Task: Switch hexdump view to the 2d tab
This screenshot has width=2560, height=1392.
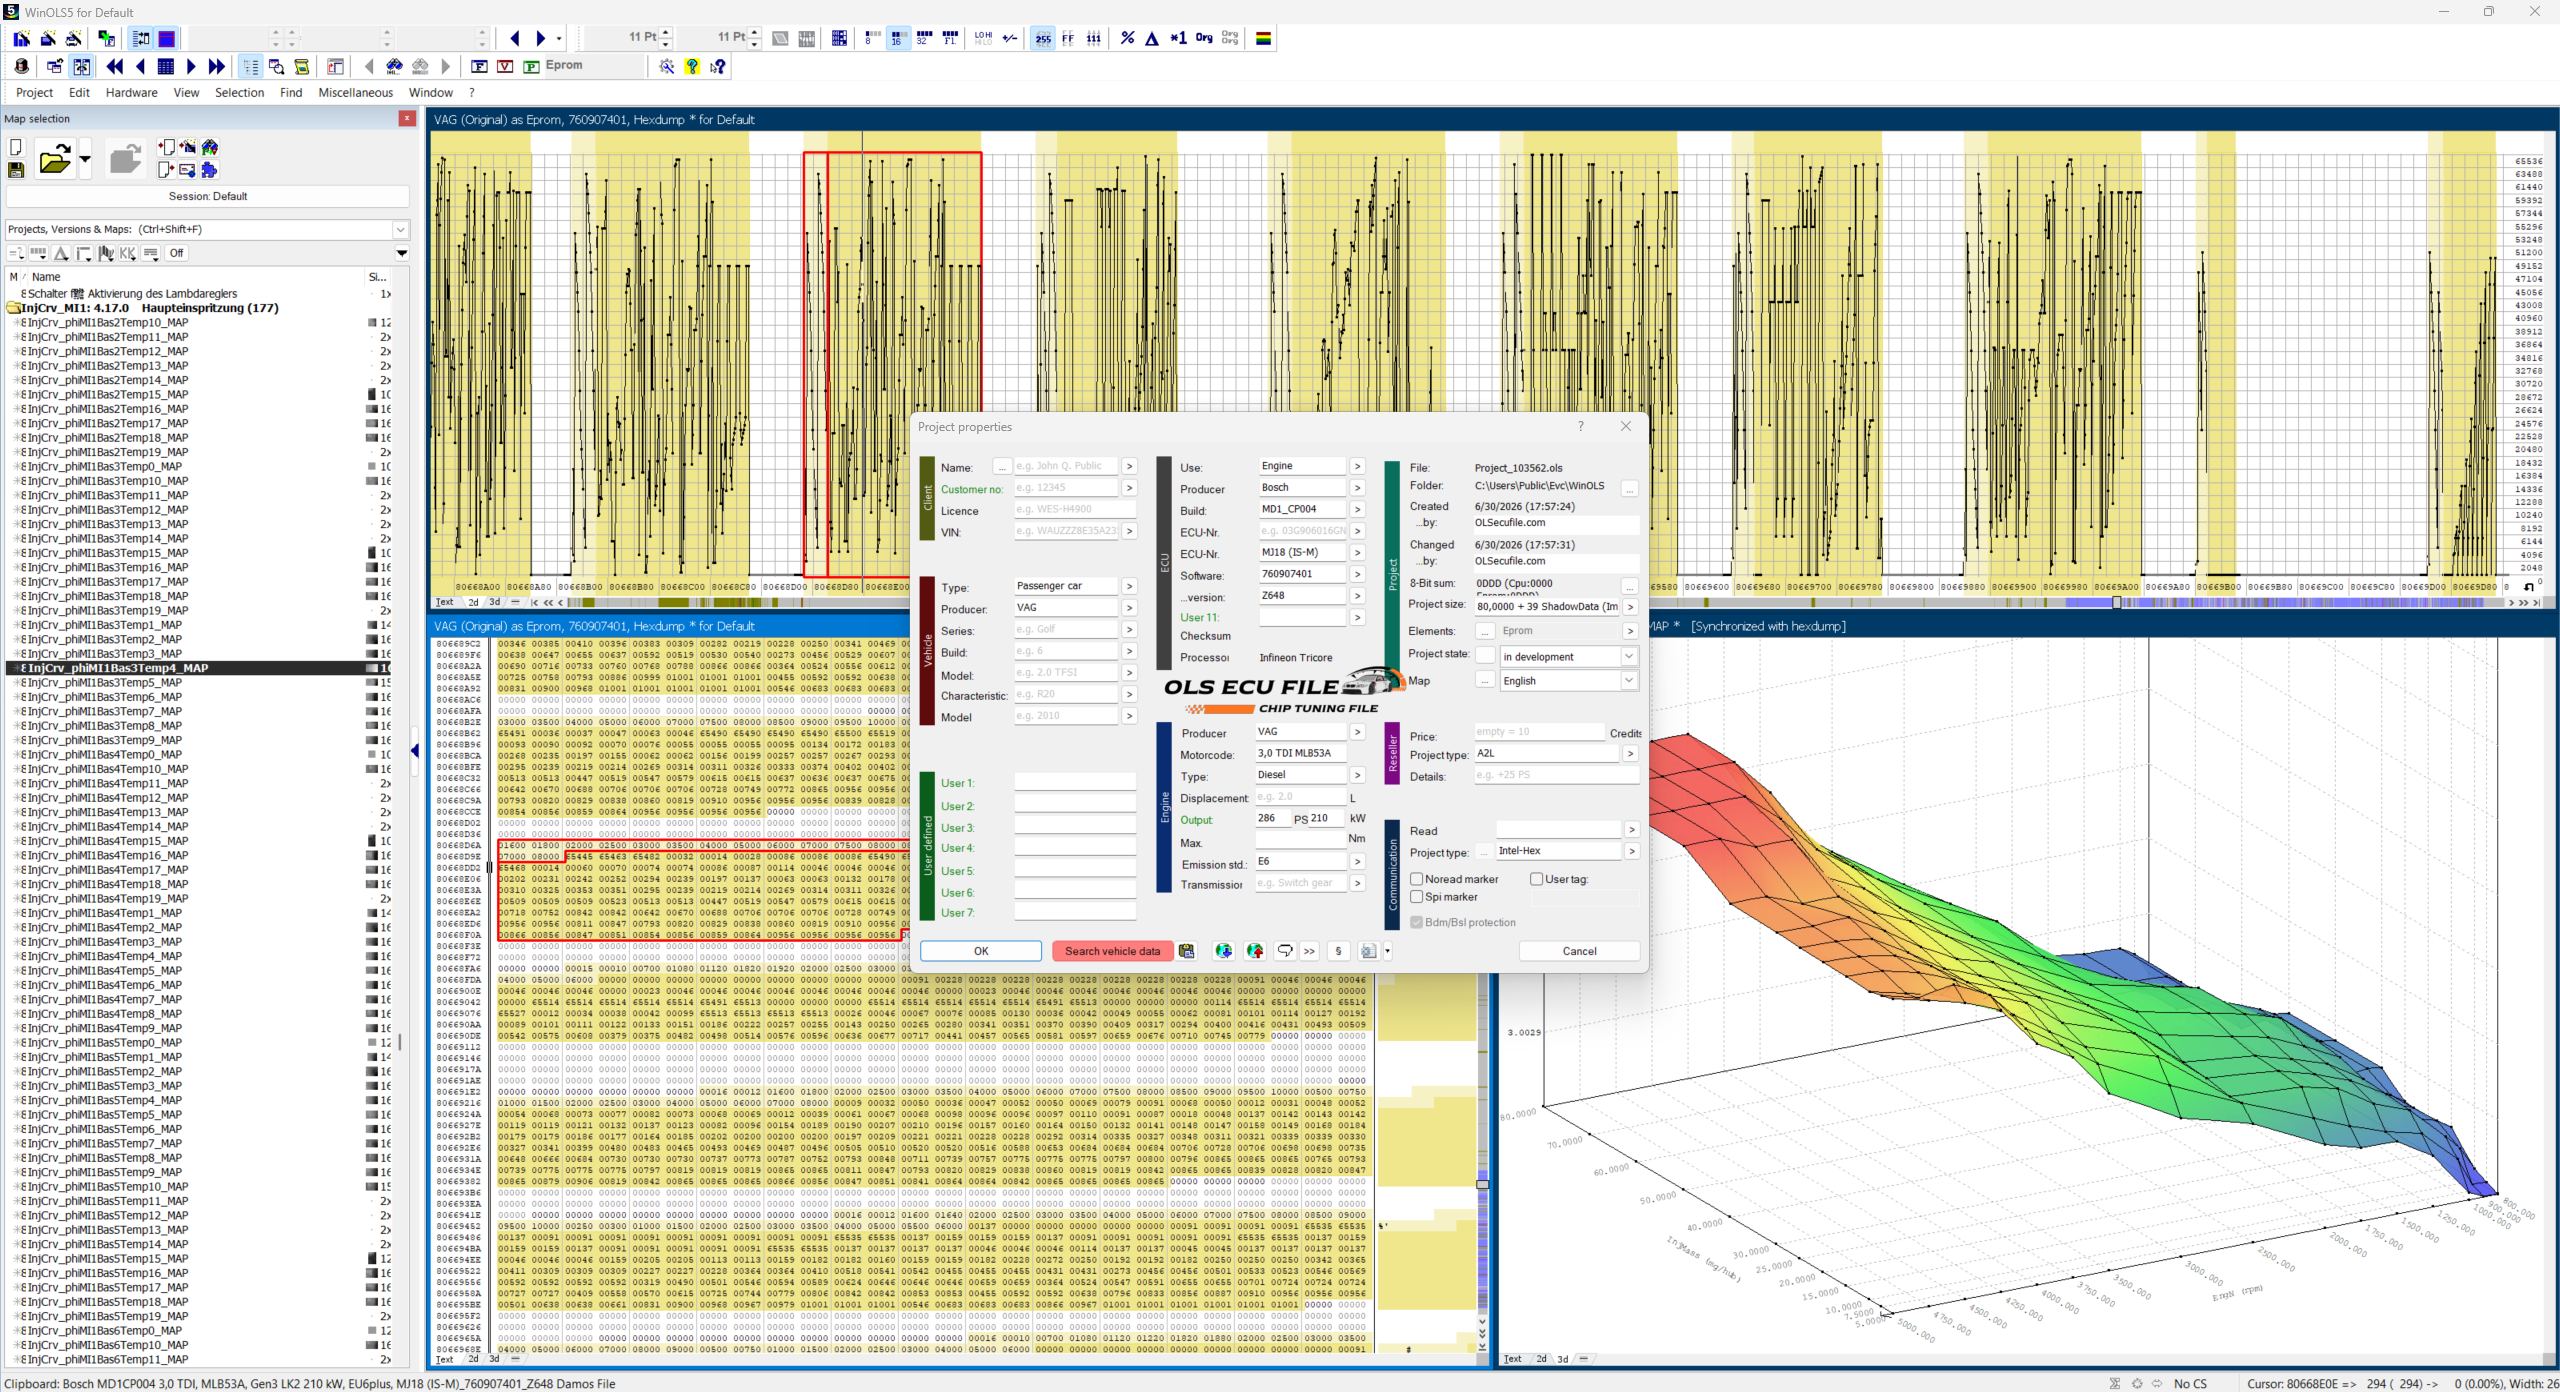Action: (473, 1359)
